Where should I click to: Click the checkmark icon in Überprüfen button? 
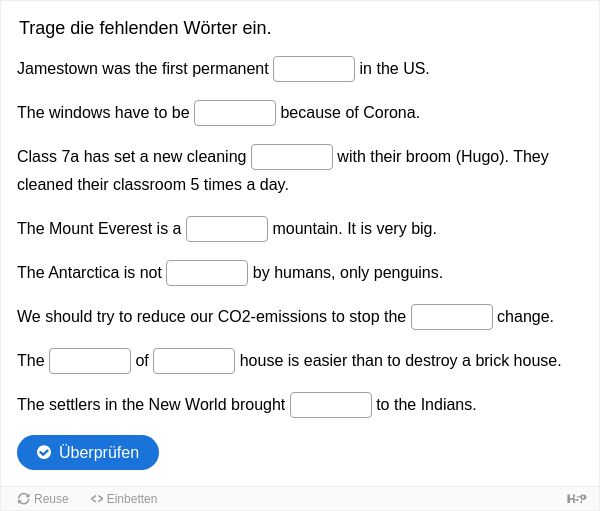44,452
